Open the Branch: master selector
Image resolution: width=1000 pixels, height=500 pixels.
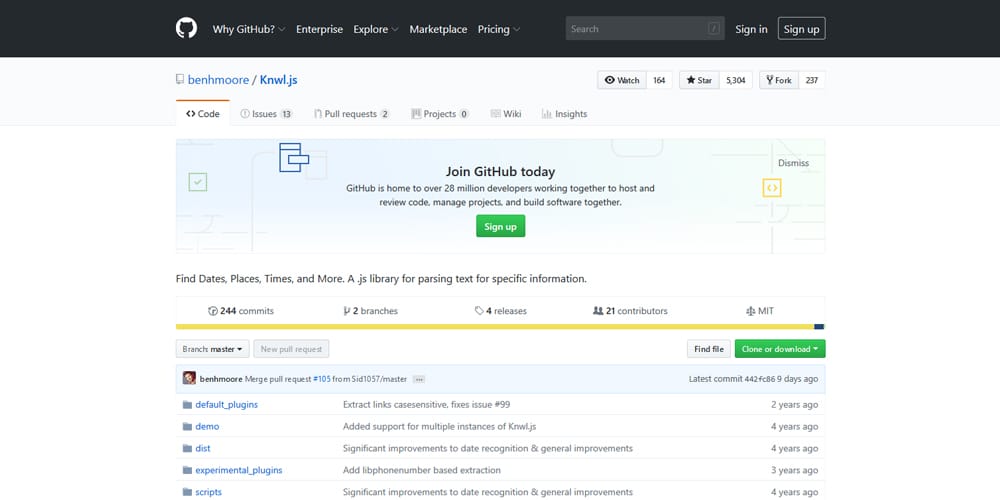[212, 349]
